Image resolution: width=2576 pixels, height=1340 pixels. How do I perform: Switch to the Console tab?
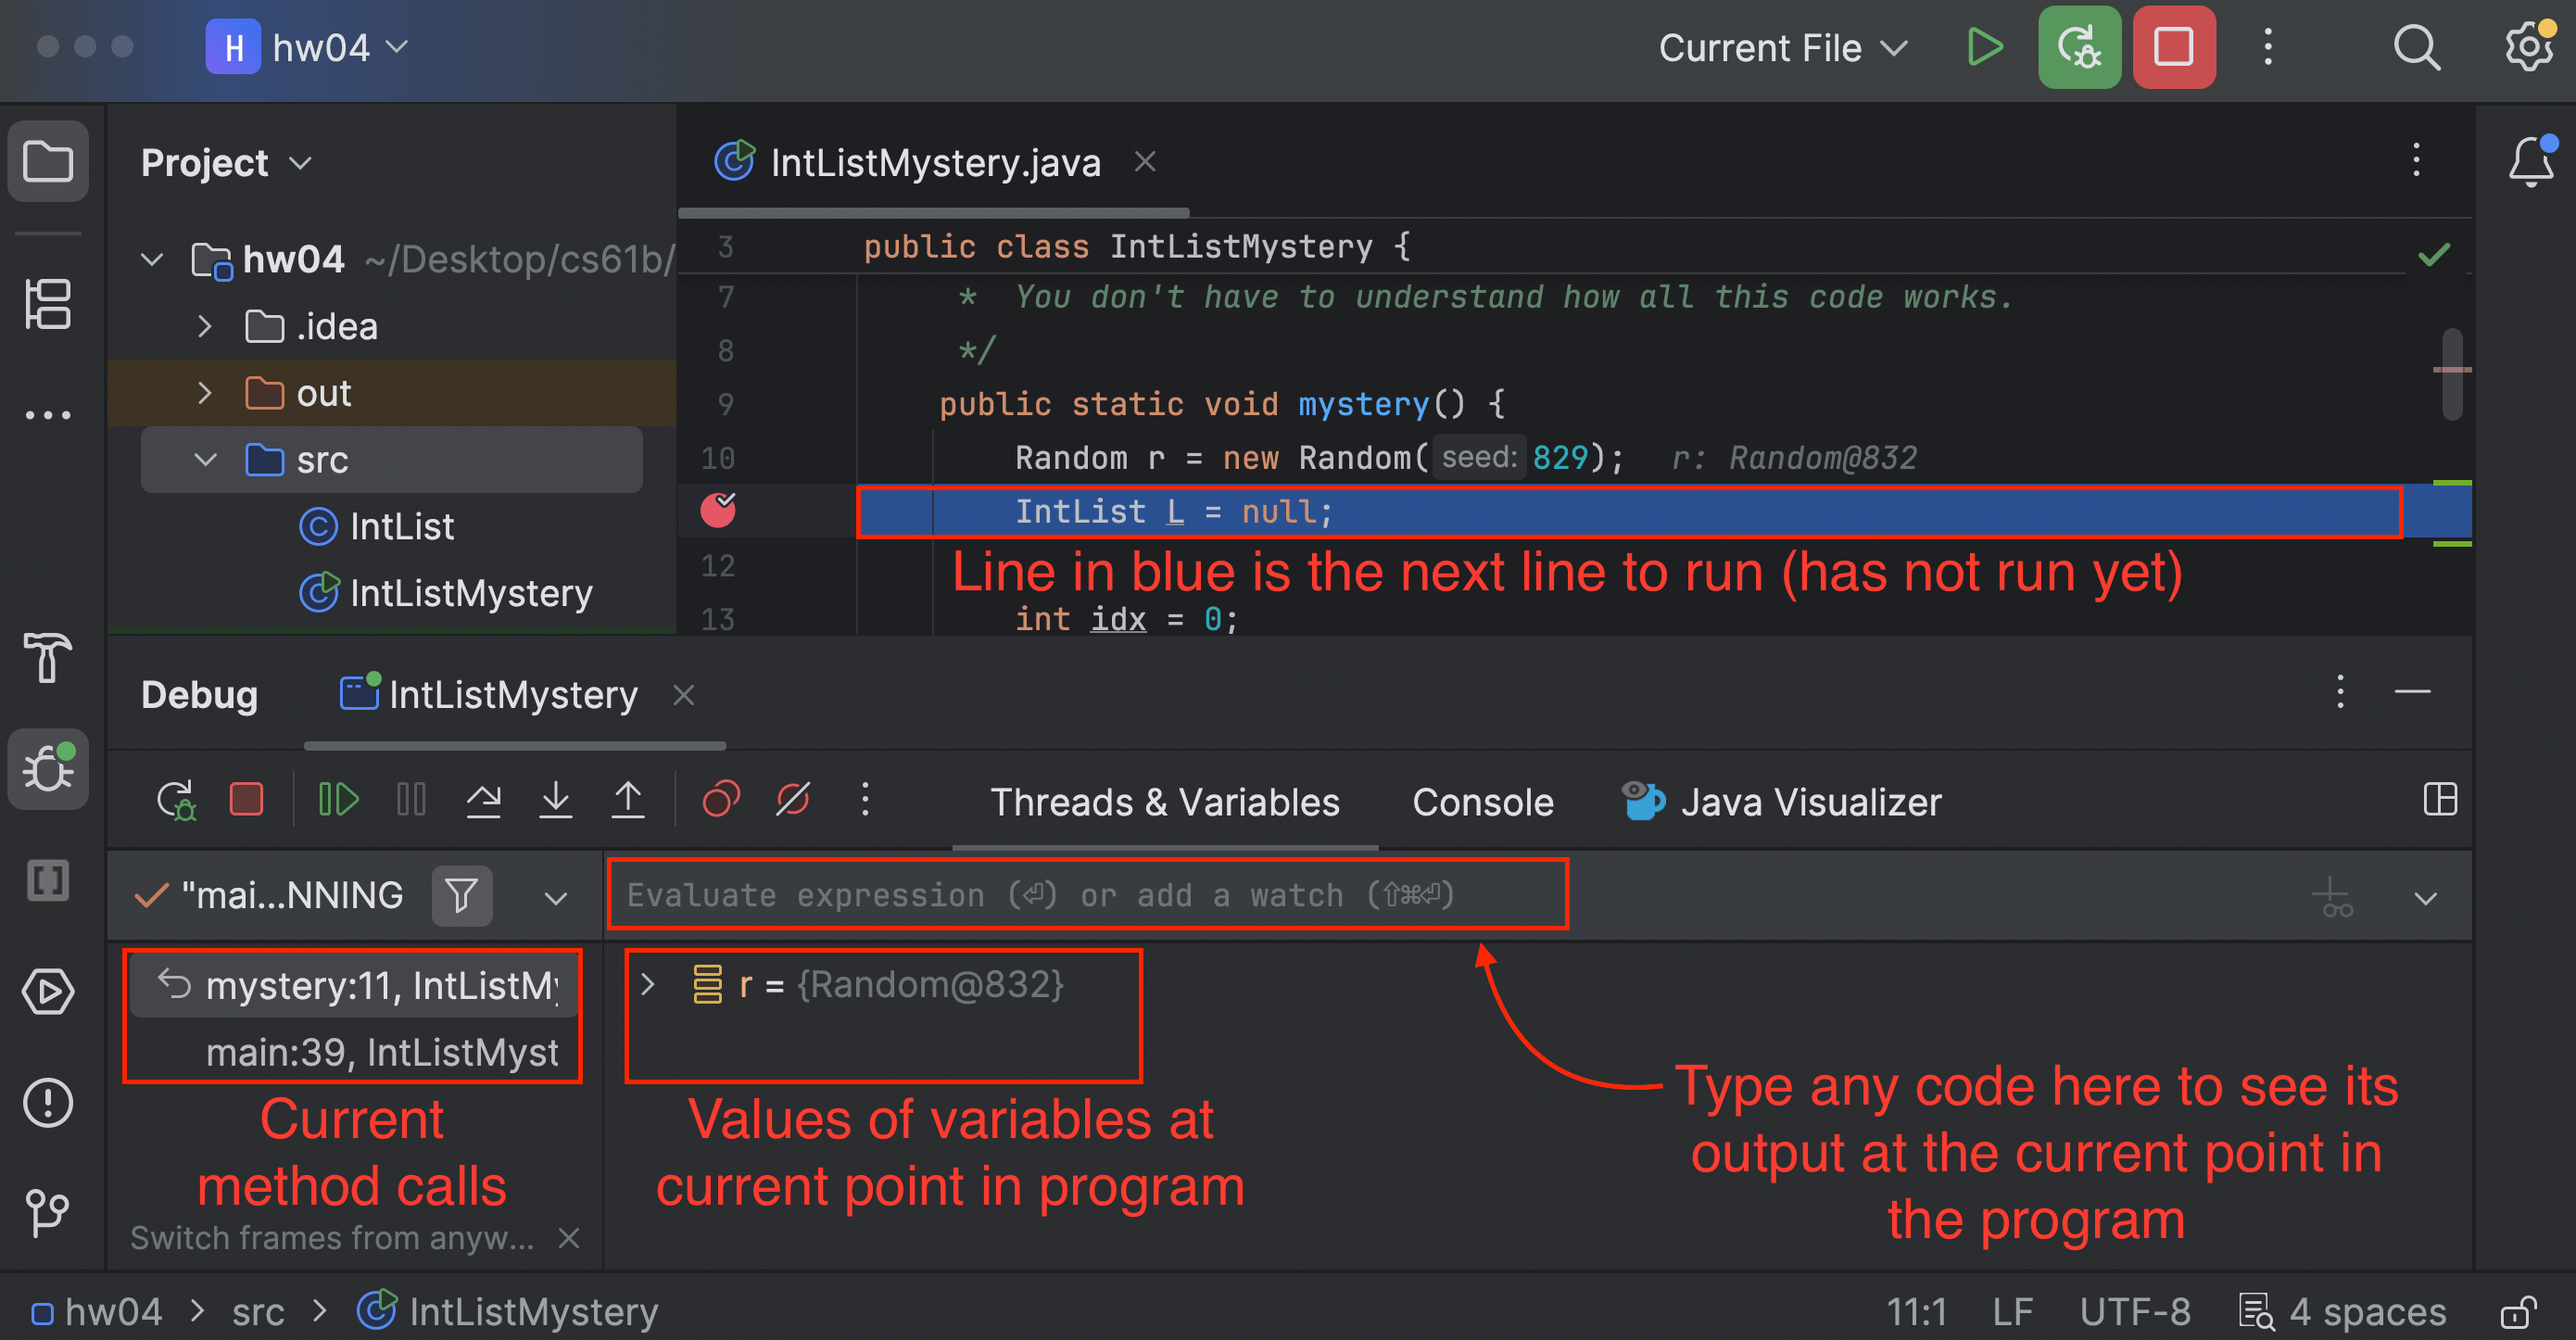(1483, 800)
